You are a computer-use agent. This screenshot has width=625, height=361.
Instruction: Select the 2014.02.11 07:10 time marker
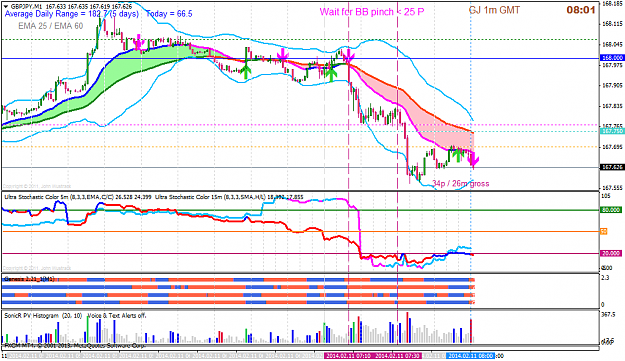(x=348, y=356)
